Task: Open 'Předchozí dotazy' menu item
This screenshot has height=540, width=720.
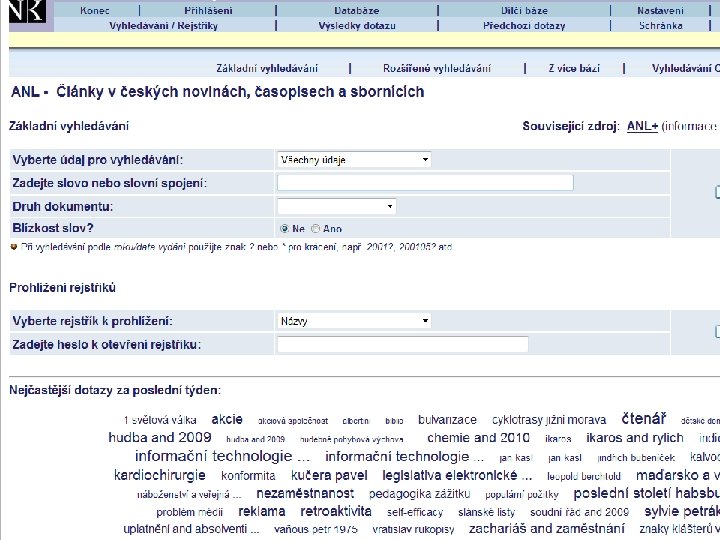Action: tap(524, 26)
